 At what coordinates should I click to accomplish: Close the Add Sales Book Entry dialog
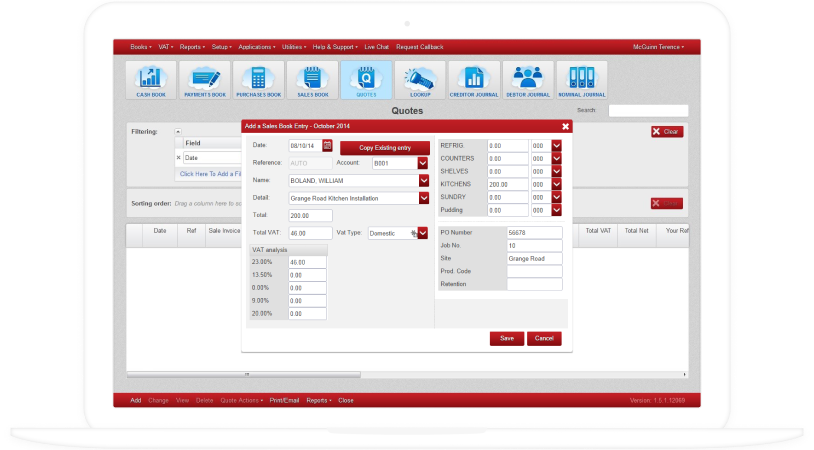point(565,126)
